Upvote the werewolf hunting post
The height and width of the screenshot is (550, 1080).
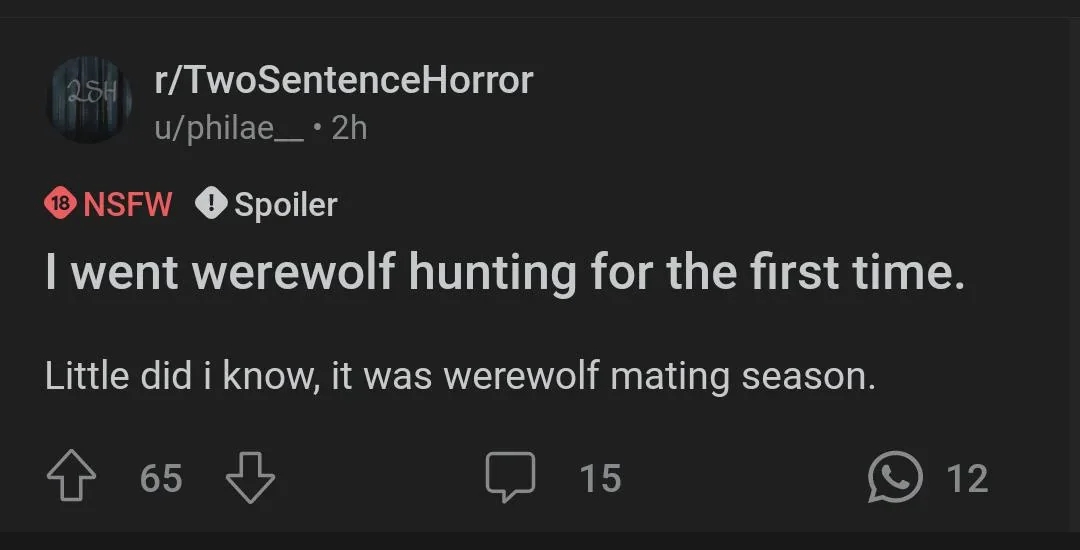coord(72,478)
